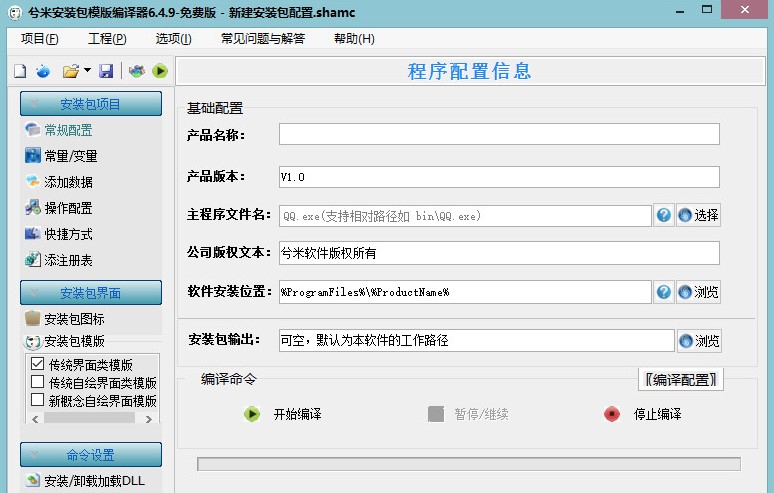Click the app icon in the title bar
Image resolution: width=774 pixels, height=493 pixels.
pyautogui.click(x=15, y=12)
